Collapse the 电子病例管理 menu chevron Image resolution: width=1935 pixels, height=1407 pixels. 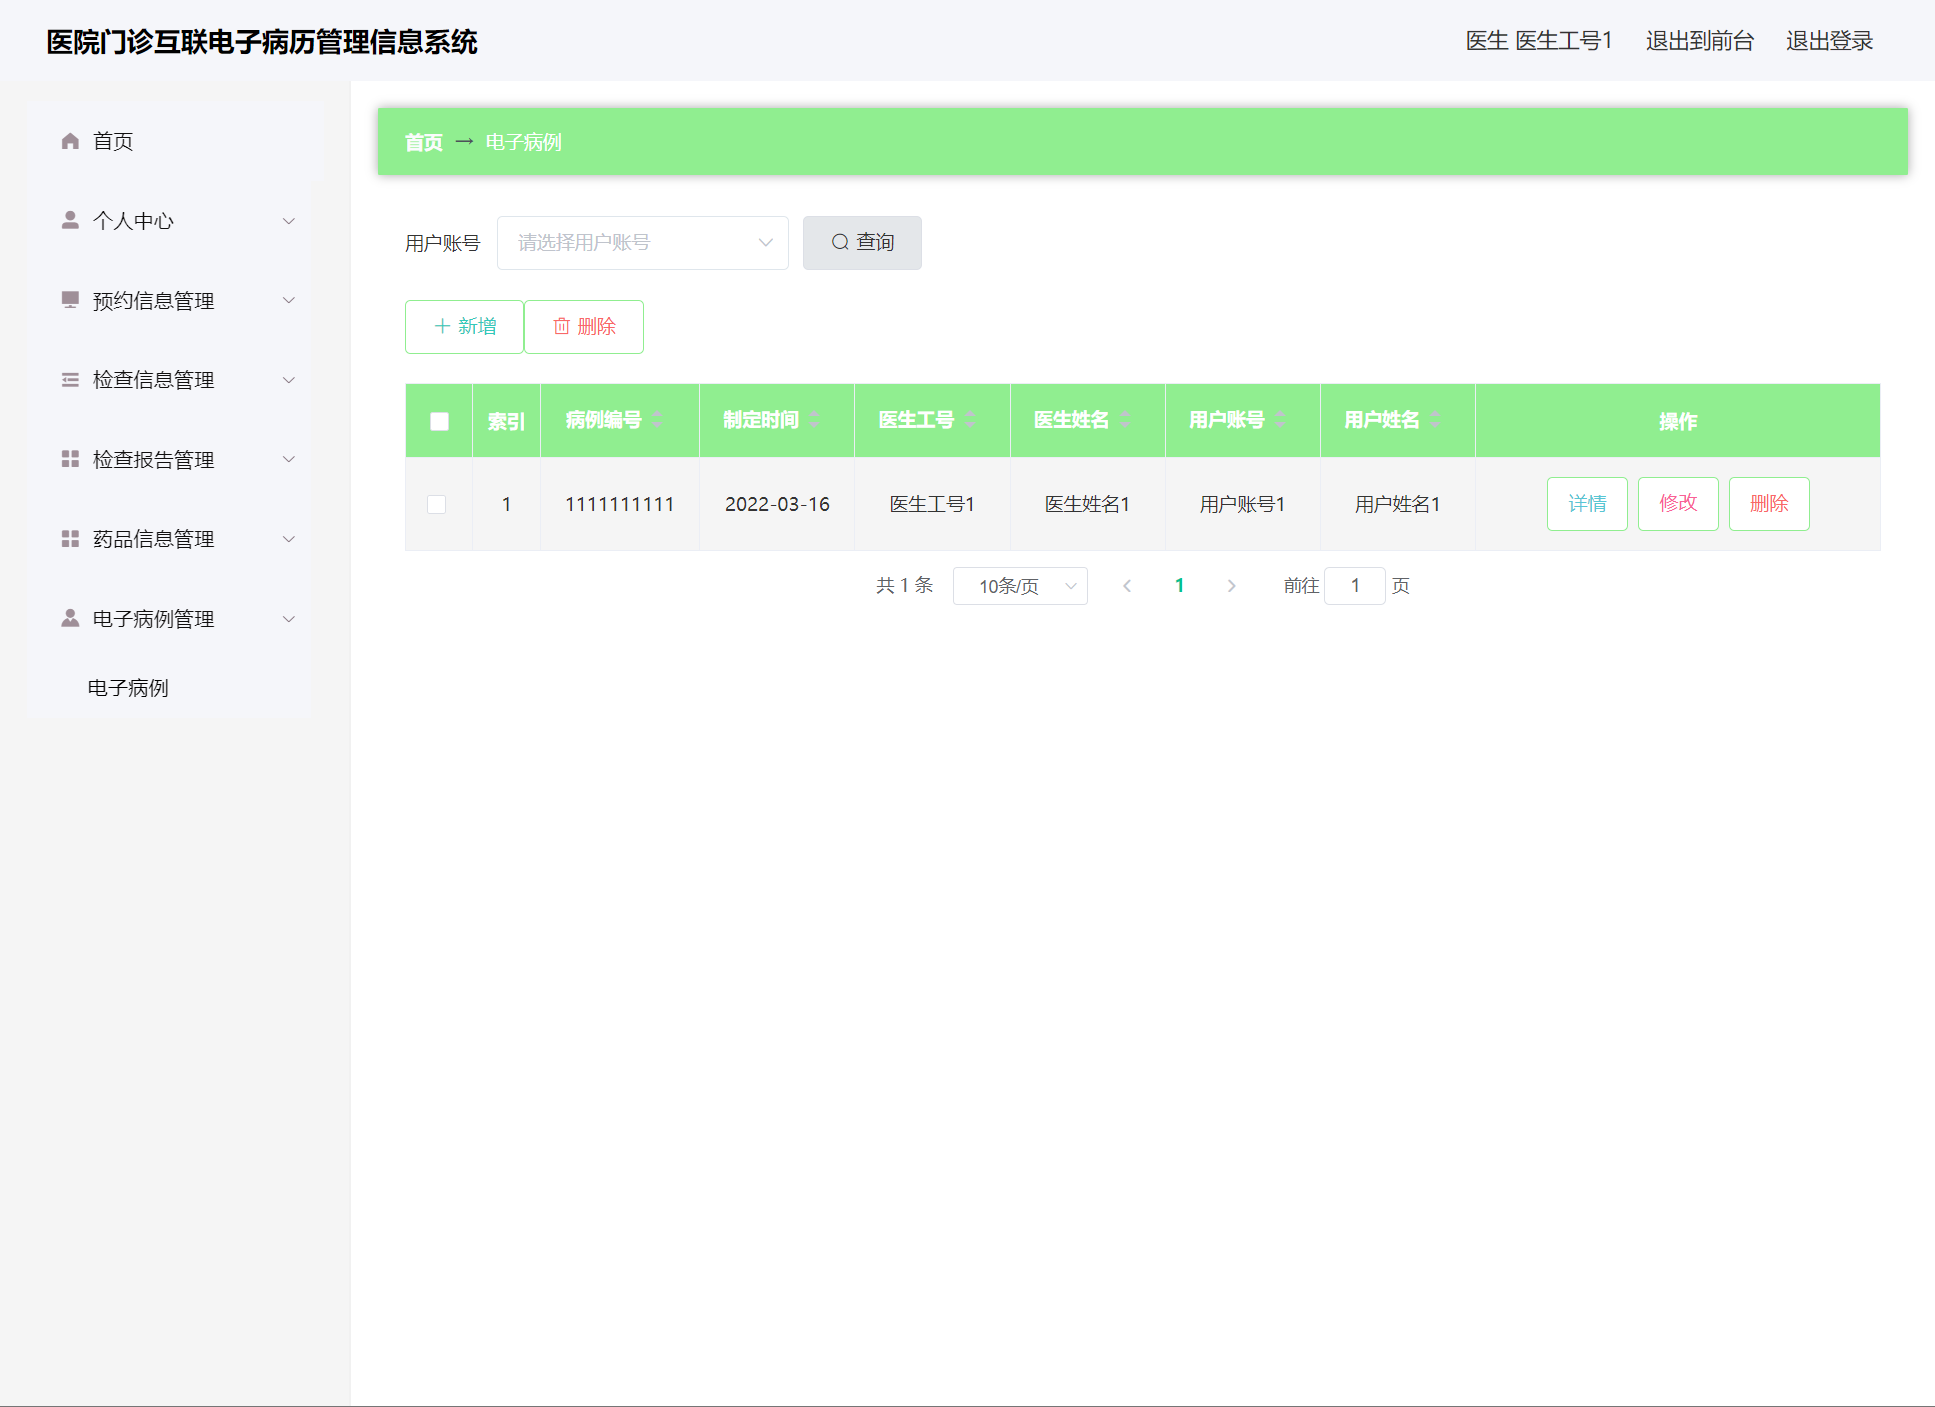[289, 619]
